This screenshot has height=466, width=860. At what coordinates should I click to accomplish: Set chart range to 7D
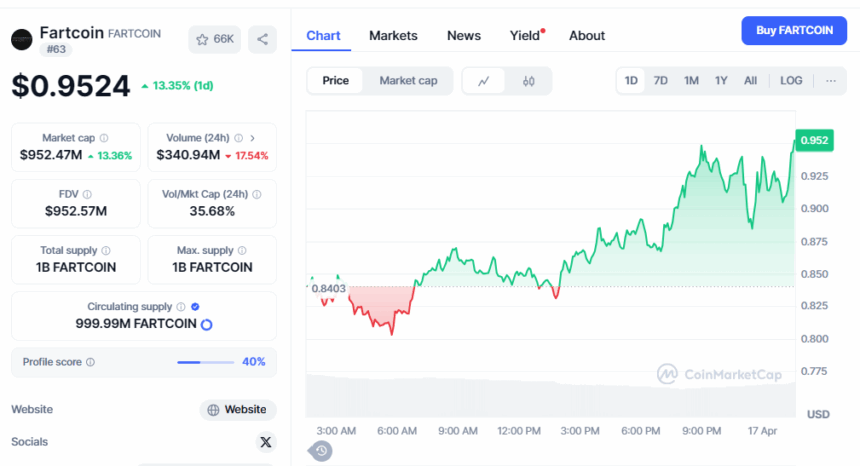(x=660, y=81)
